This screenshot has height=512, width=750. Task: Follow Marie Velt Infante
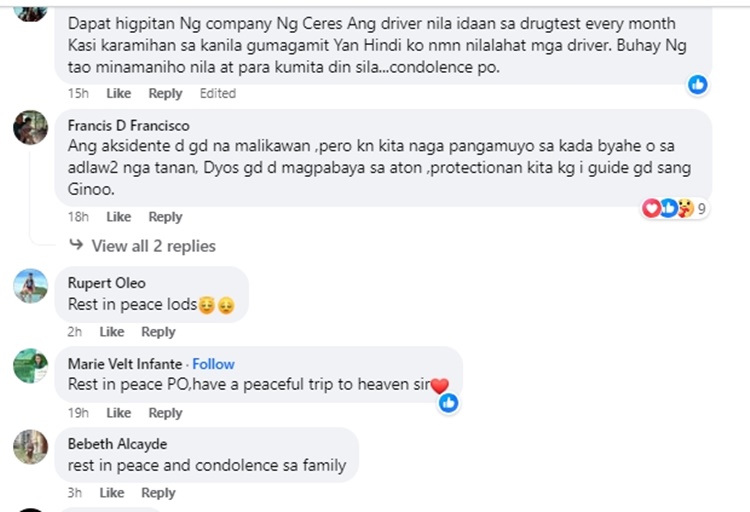pyautogui.click(x=213, y=364)
